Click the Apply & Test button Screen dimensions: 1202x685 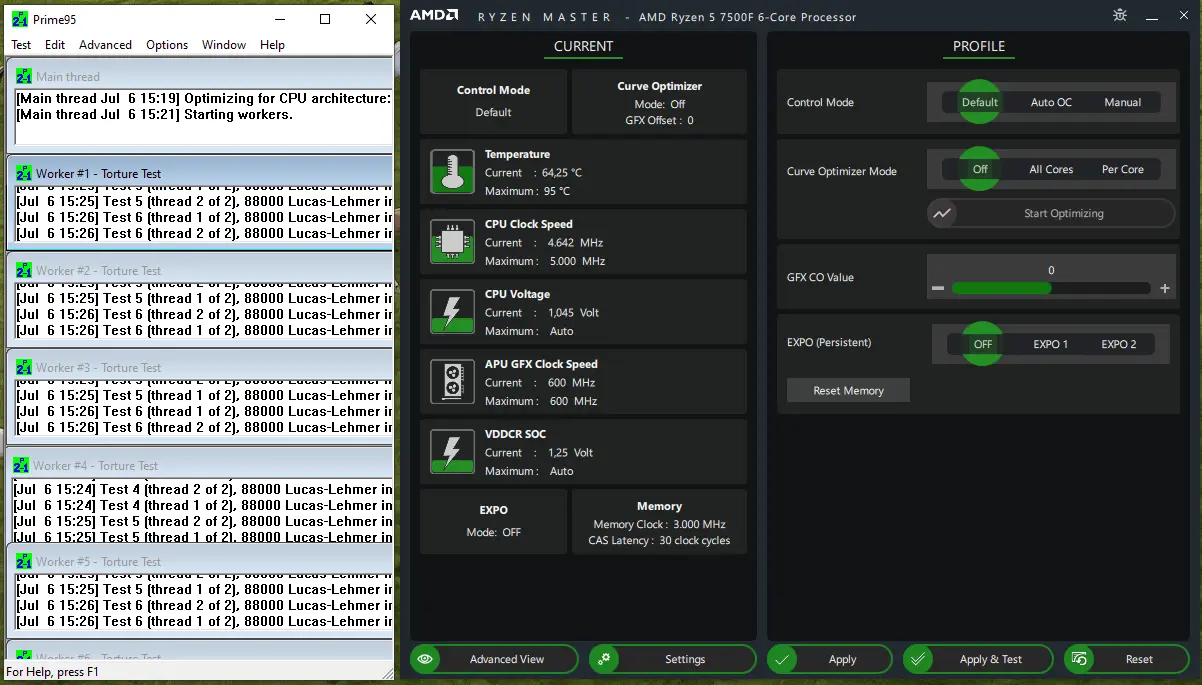point(978,659)
